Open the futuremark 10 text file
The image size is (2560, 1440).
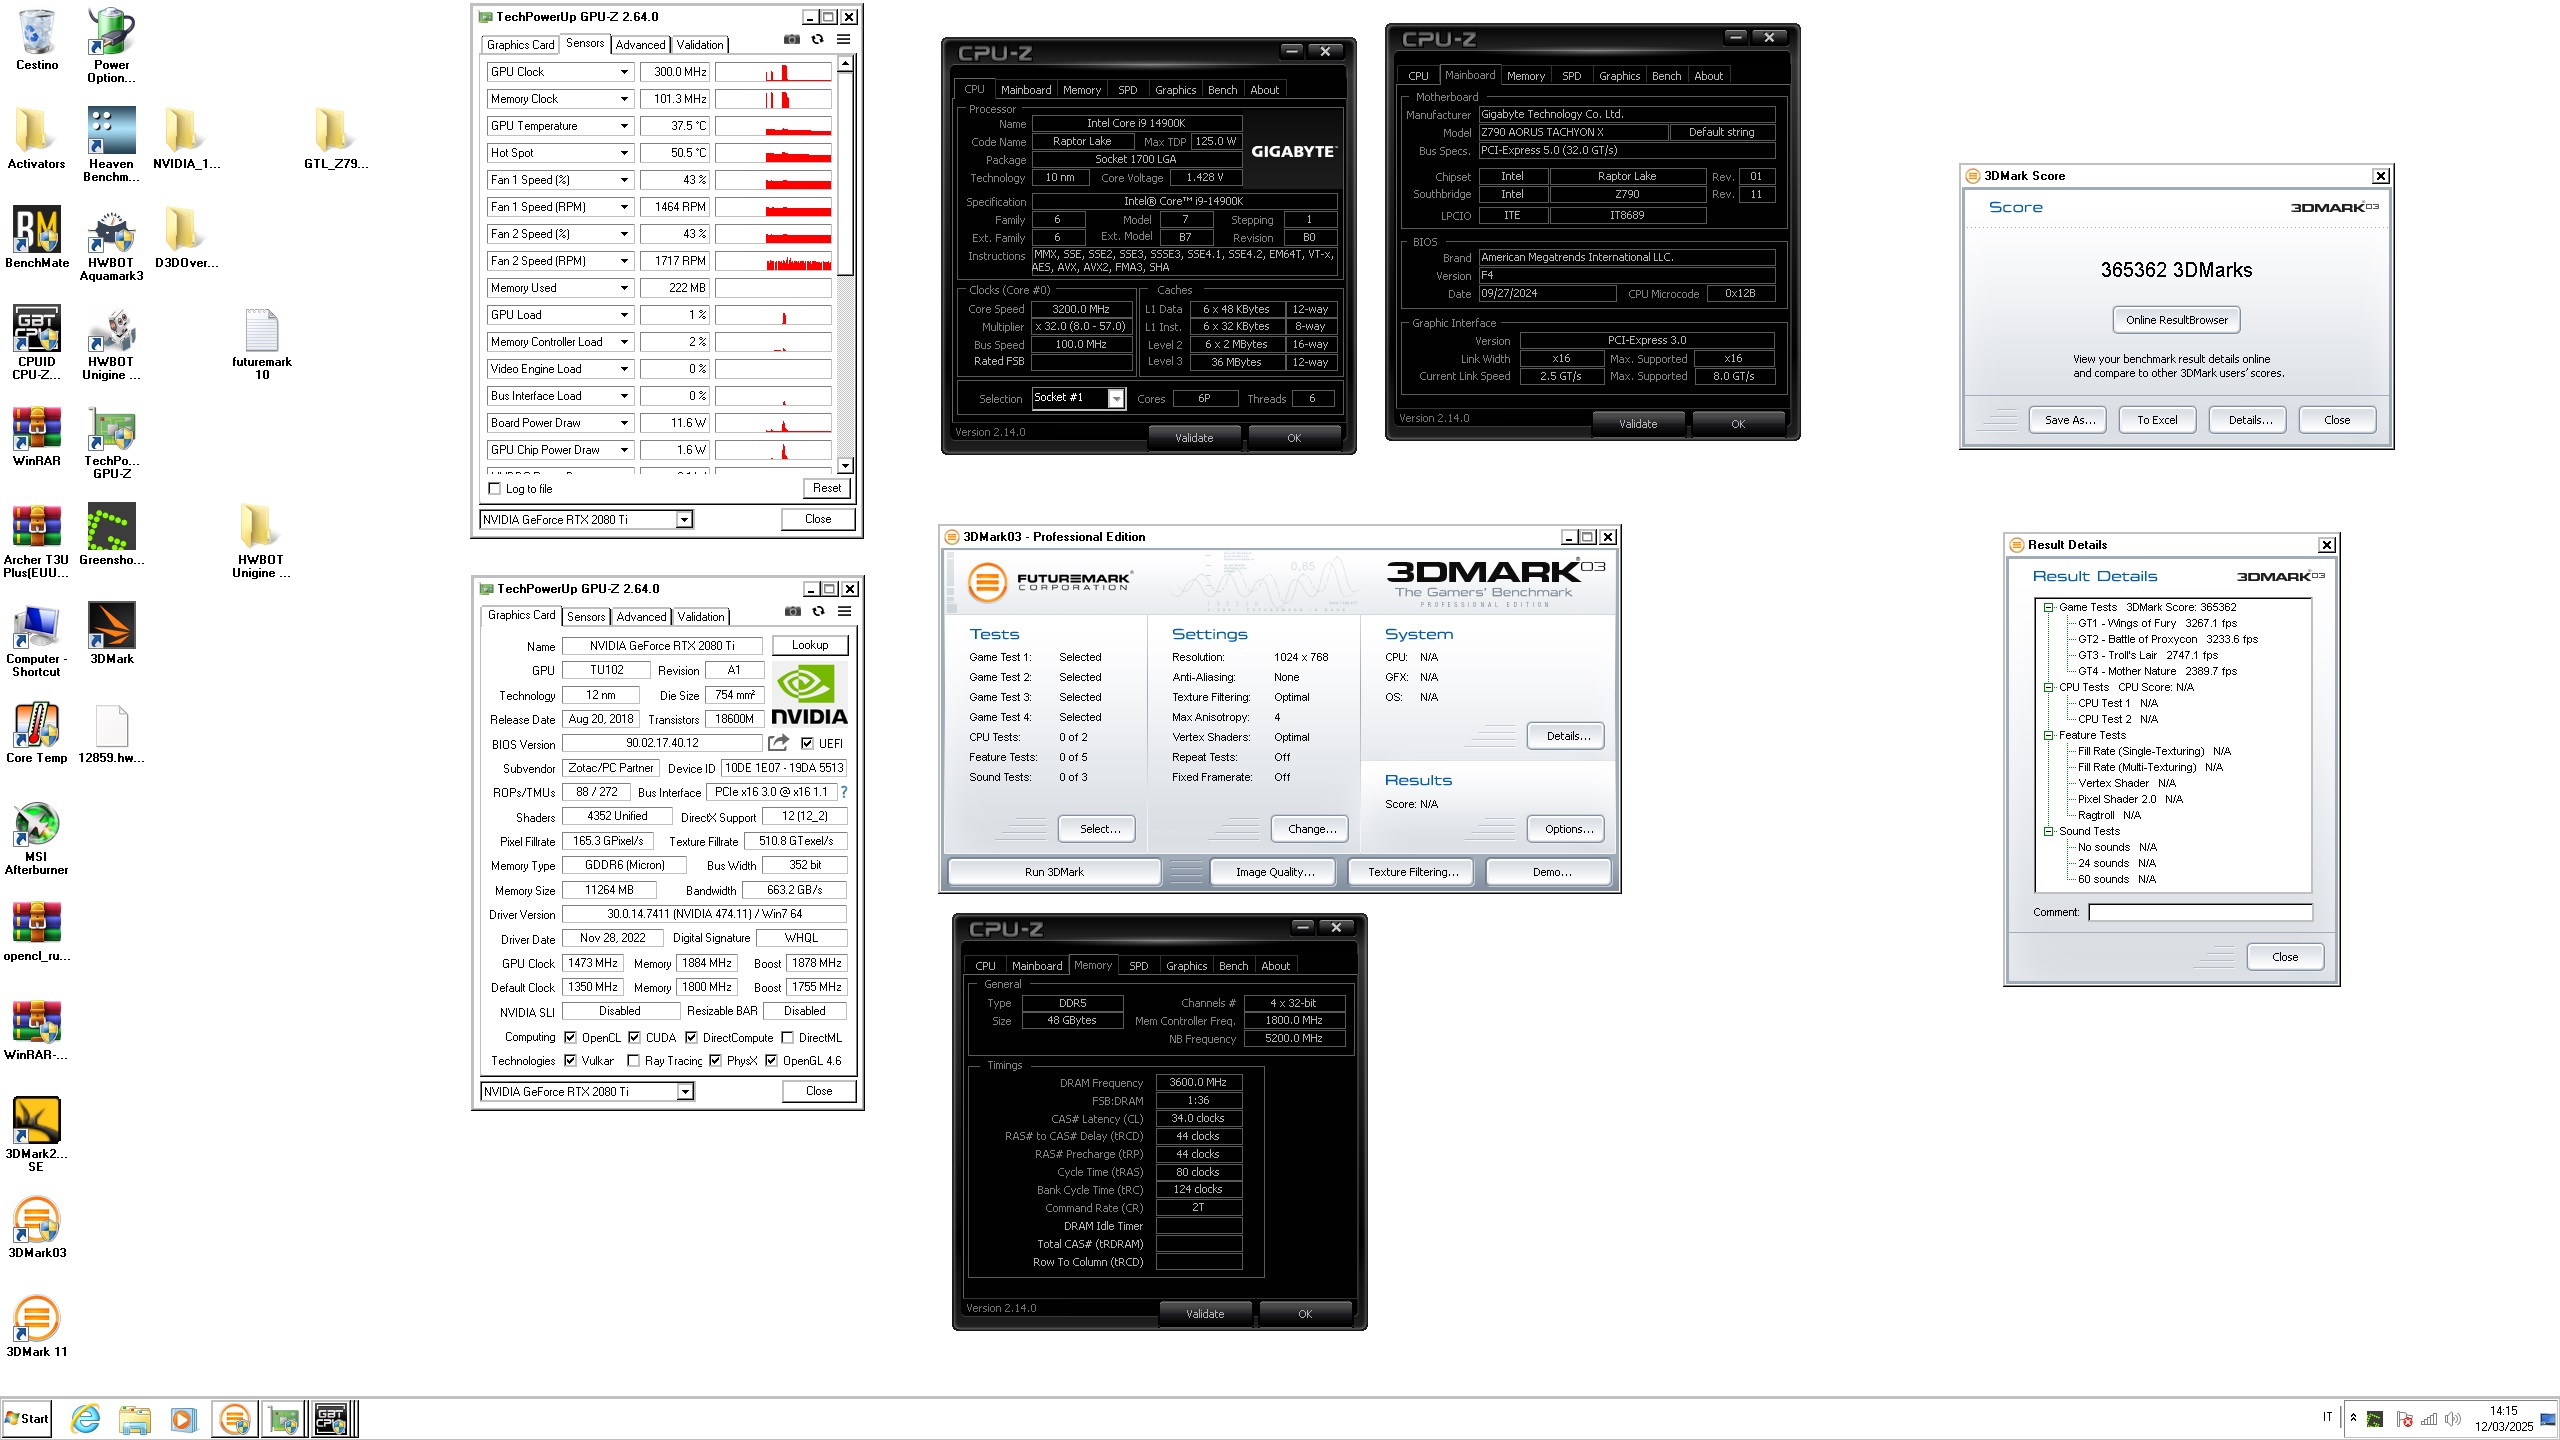[261, 342]
